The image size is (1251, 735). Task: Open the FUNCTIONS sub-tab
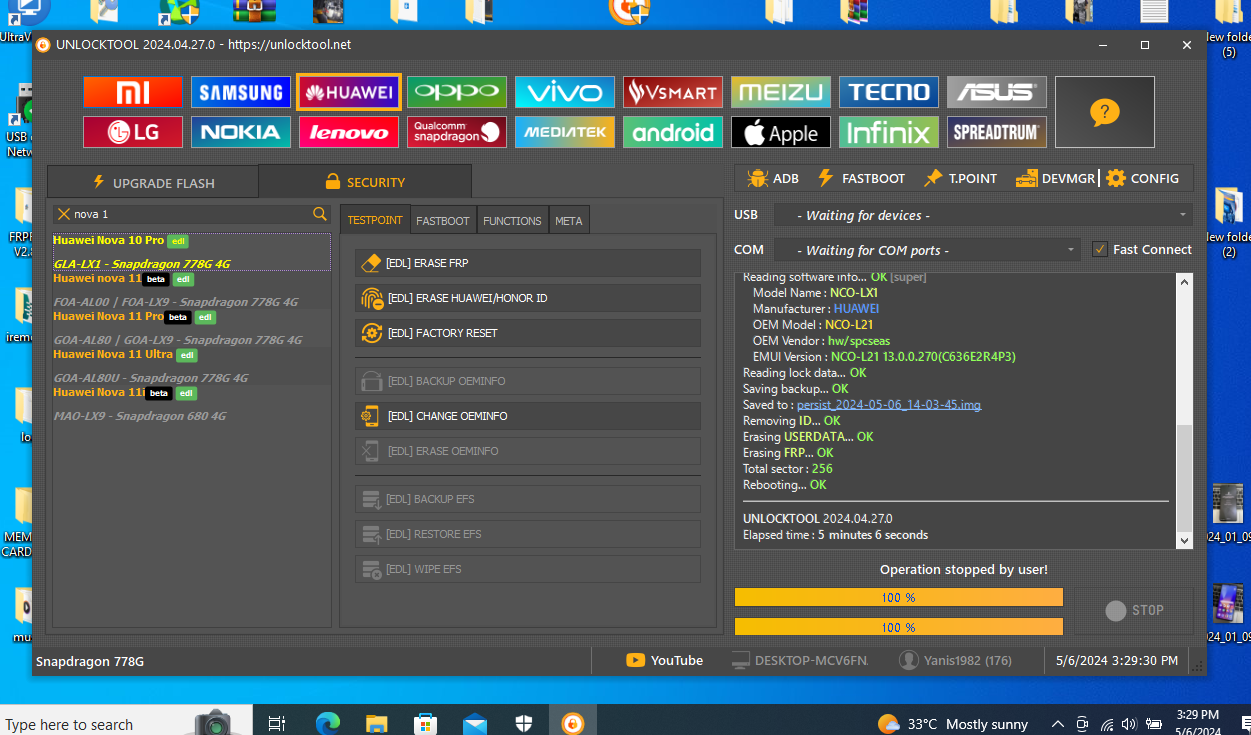tap(512, 220)
